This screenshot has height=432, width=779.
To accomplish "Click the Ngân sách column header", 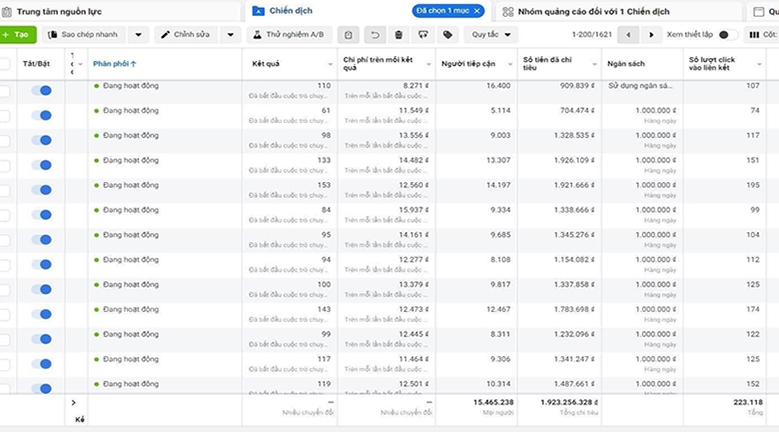I will click(626, 64).
